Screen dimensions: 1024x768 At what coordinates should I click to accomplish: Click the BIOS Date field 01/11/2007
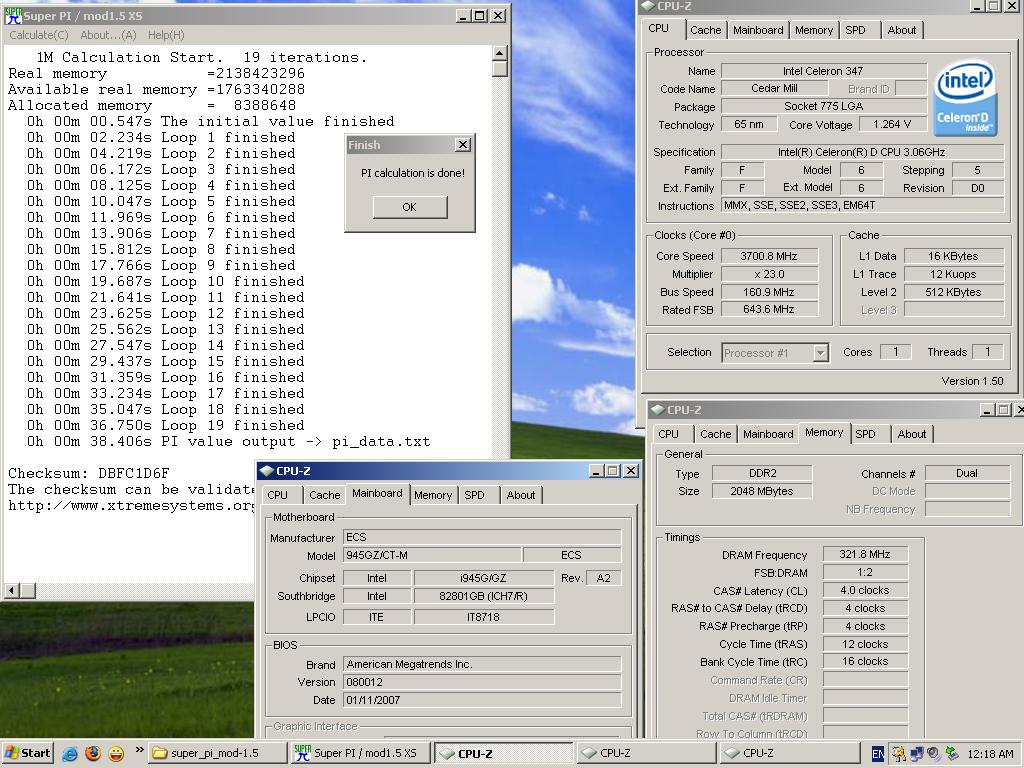[x=482, y=700]
